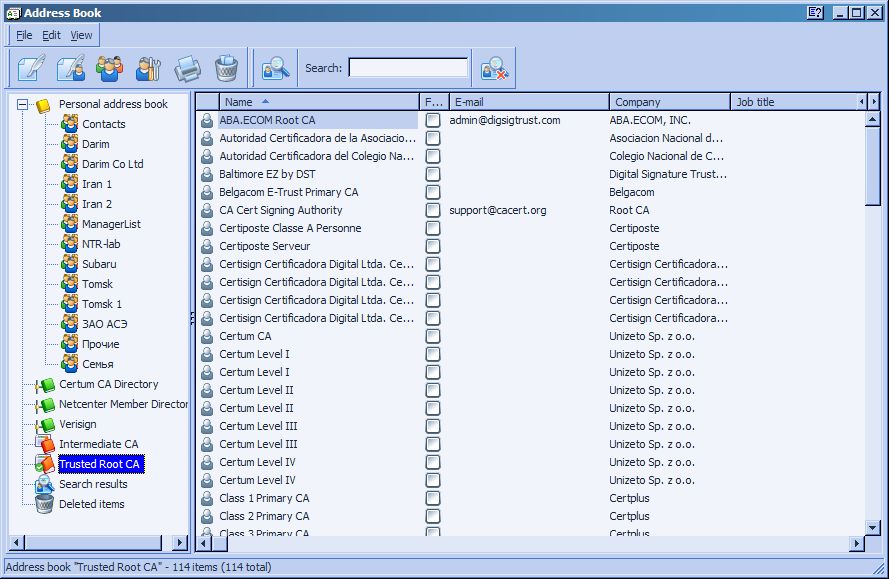Image resolution: width=889 pixels, height=579 pixels.
Task: Click the clear search results icon
Action: [494, 69]
